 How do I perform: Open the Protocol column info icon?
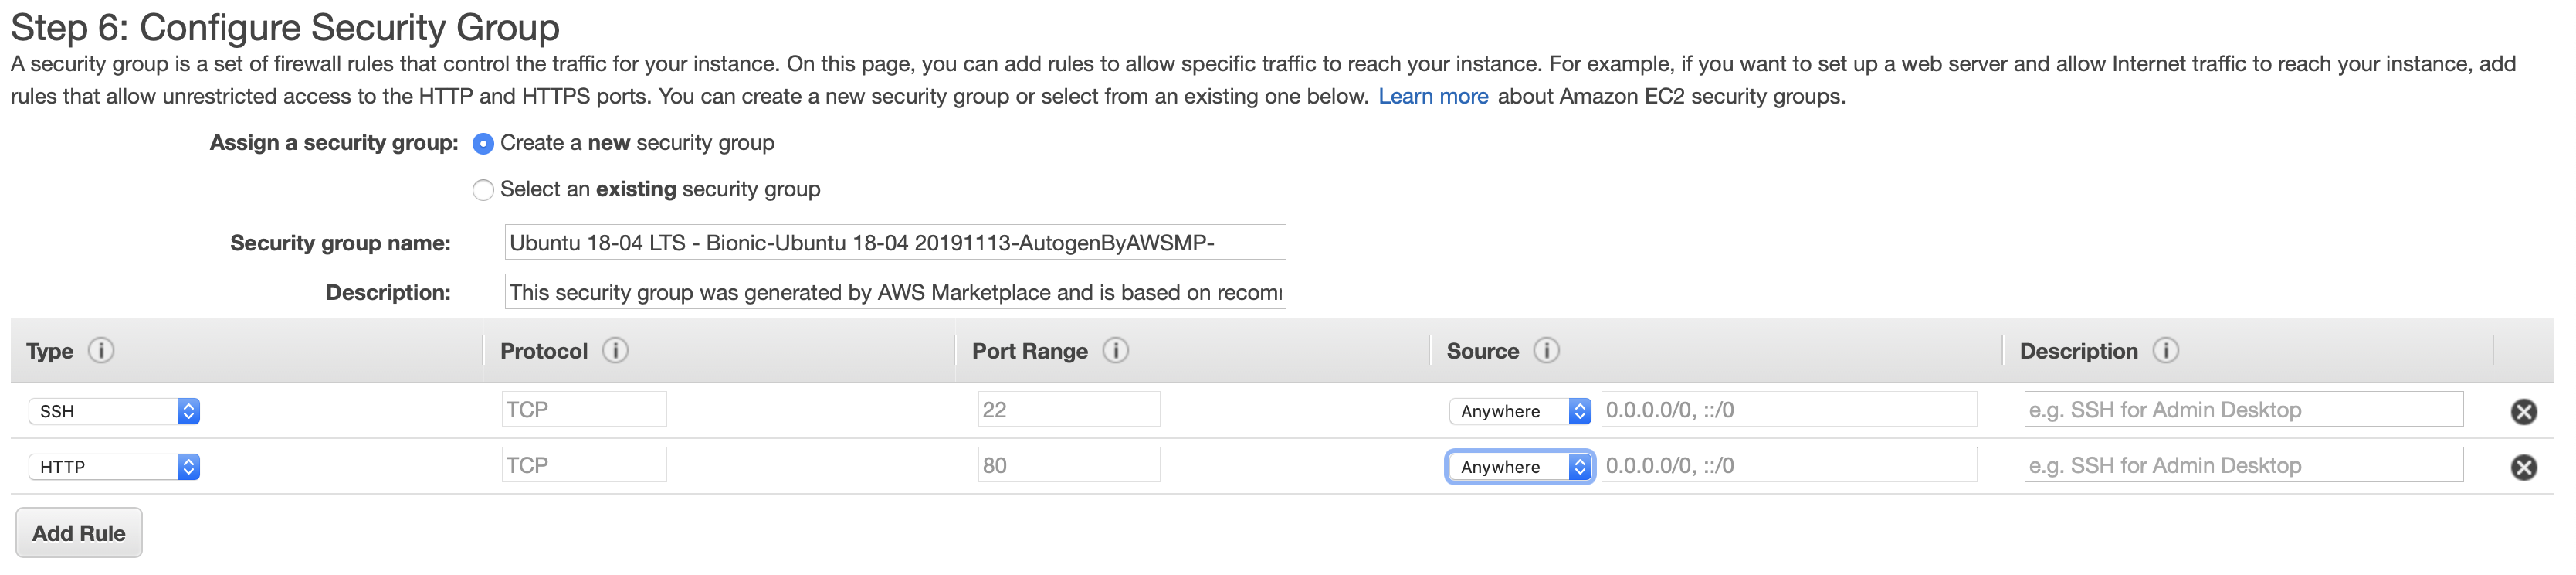[x=615, y=350]
